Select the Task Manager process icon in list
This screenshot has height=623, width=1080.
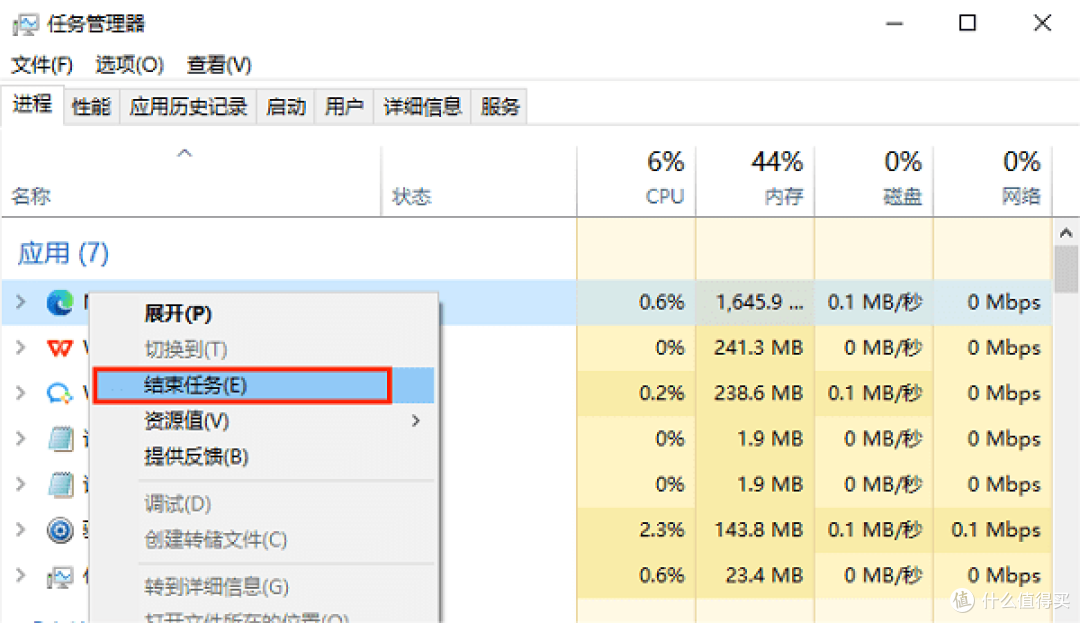pos(60,576)
